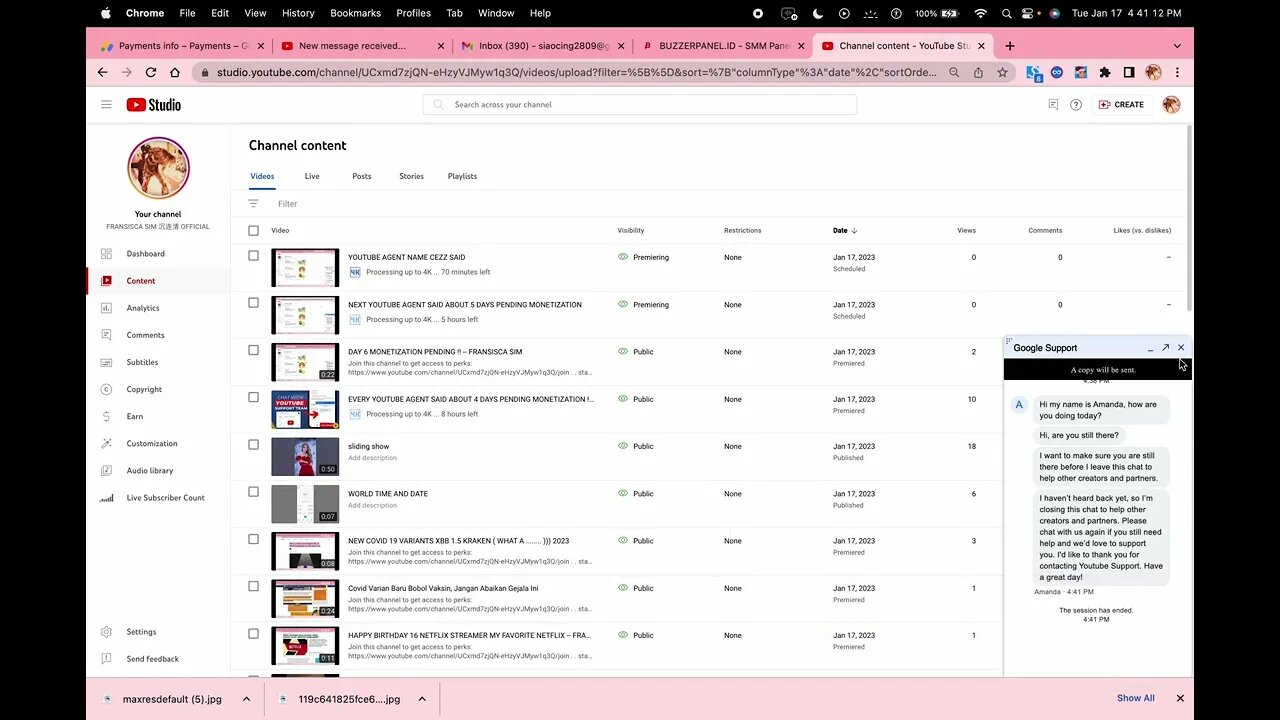Click the Filter text input

[x=288, y=203]
